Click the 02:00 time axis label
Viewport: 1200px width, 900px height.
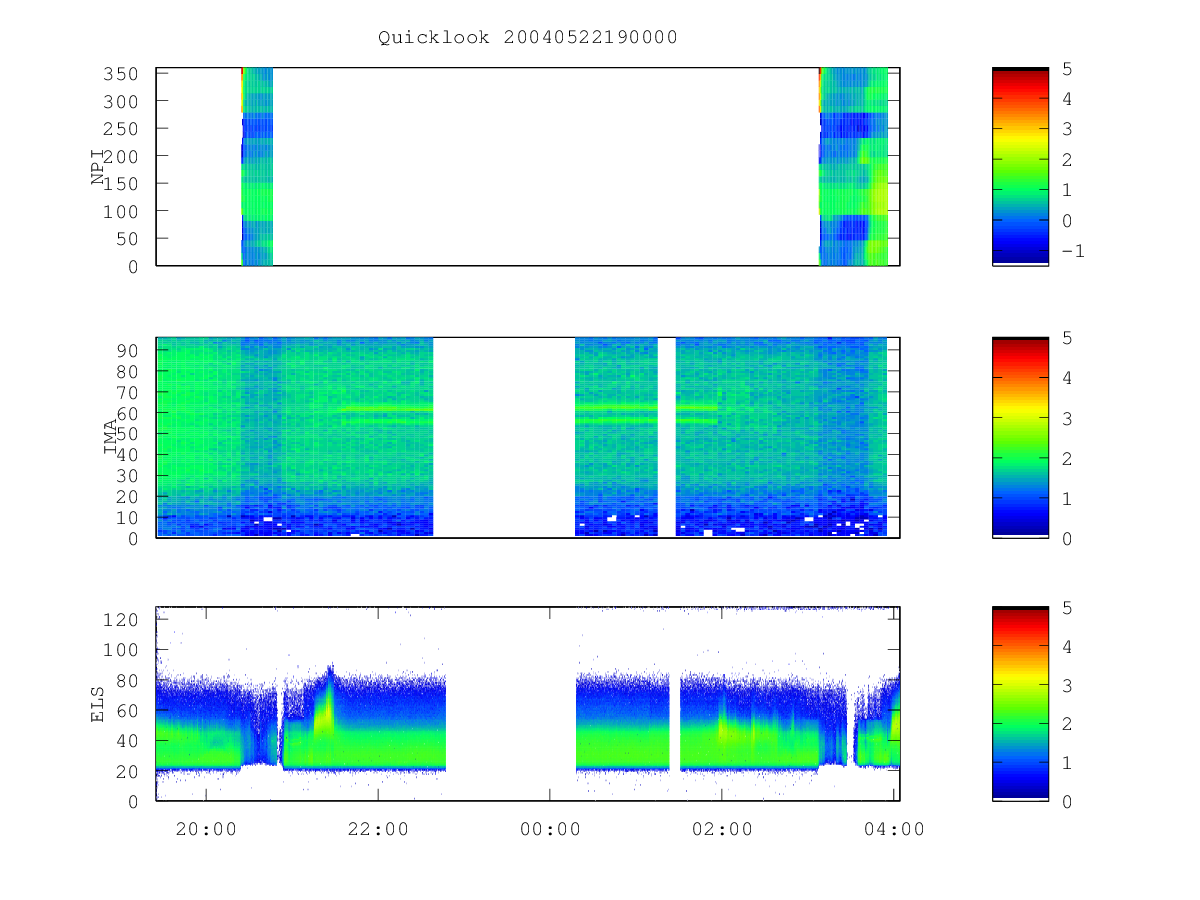[x=722, y=829]
